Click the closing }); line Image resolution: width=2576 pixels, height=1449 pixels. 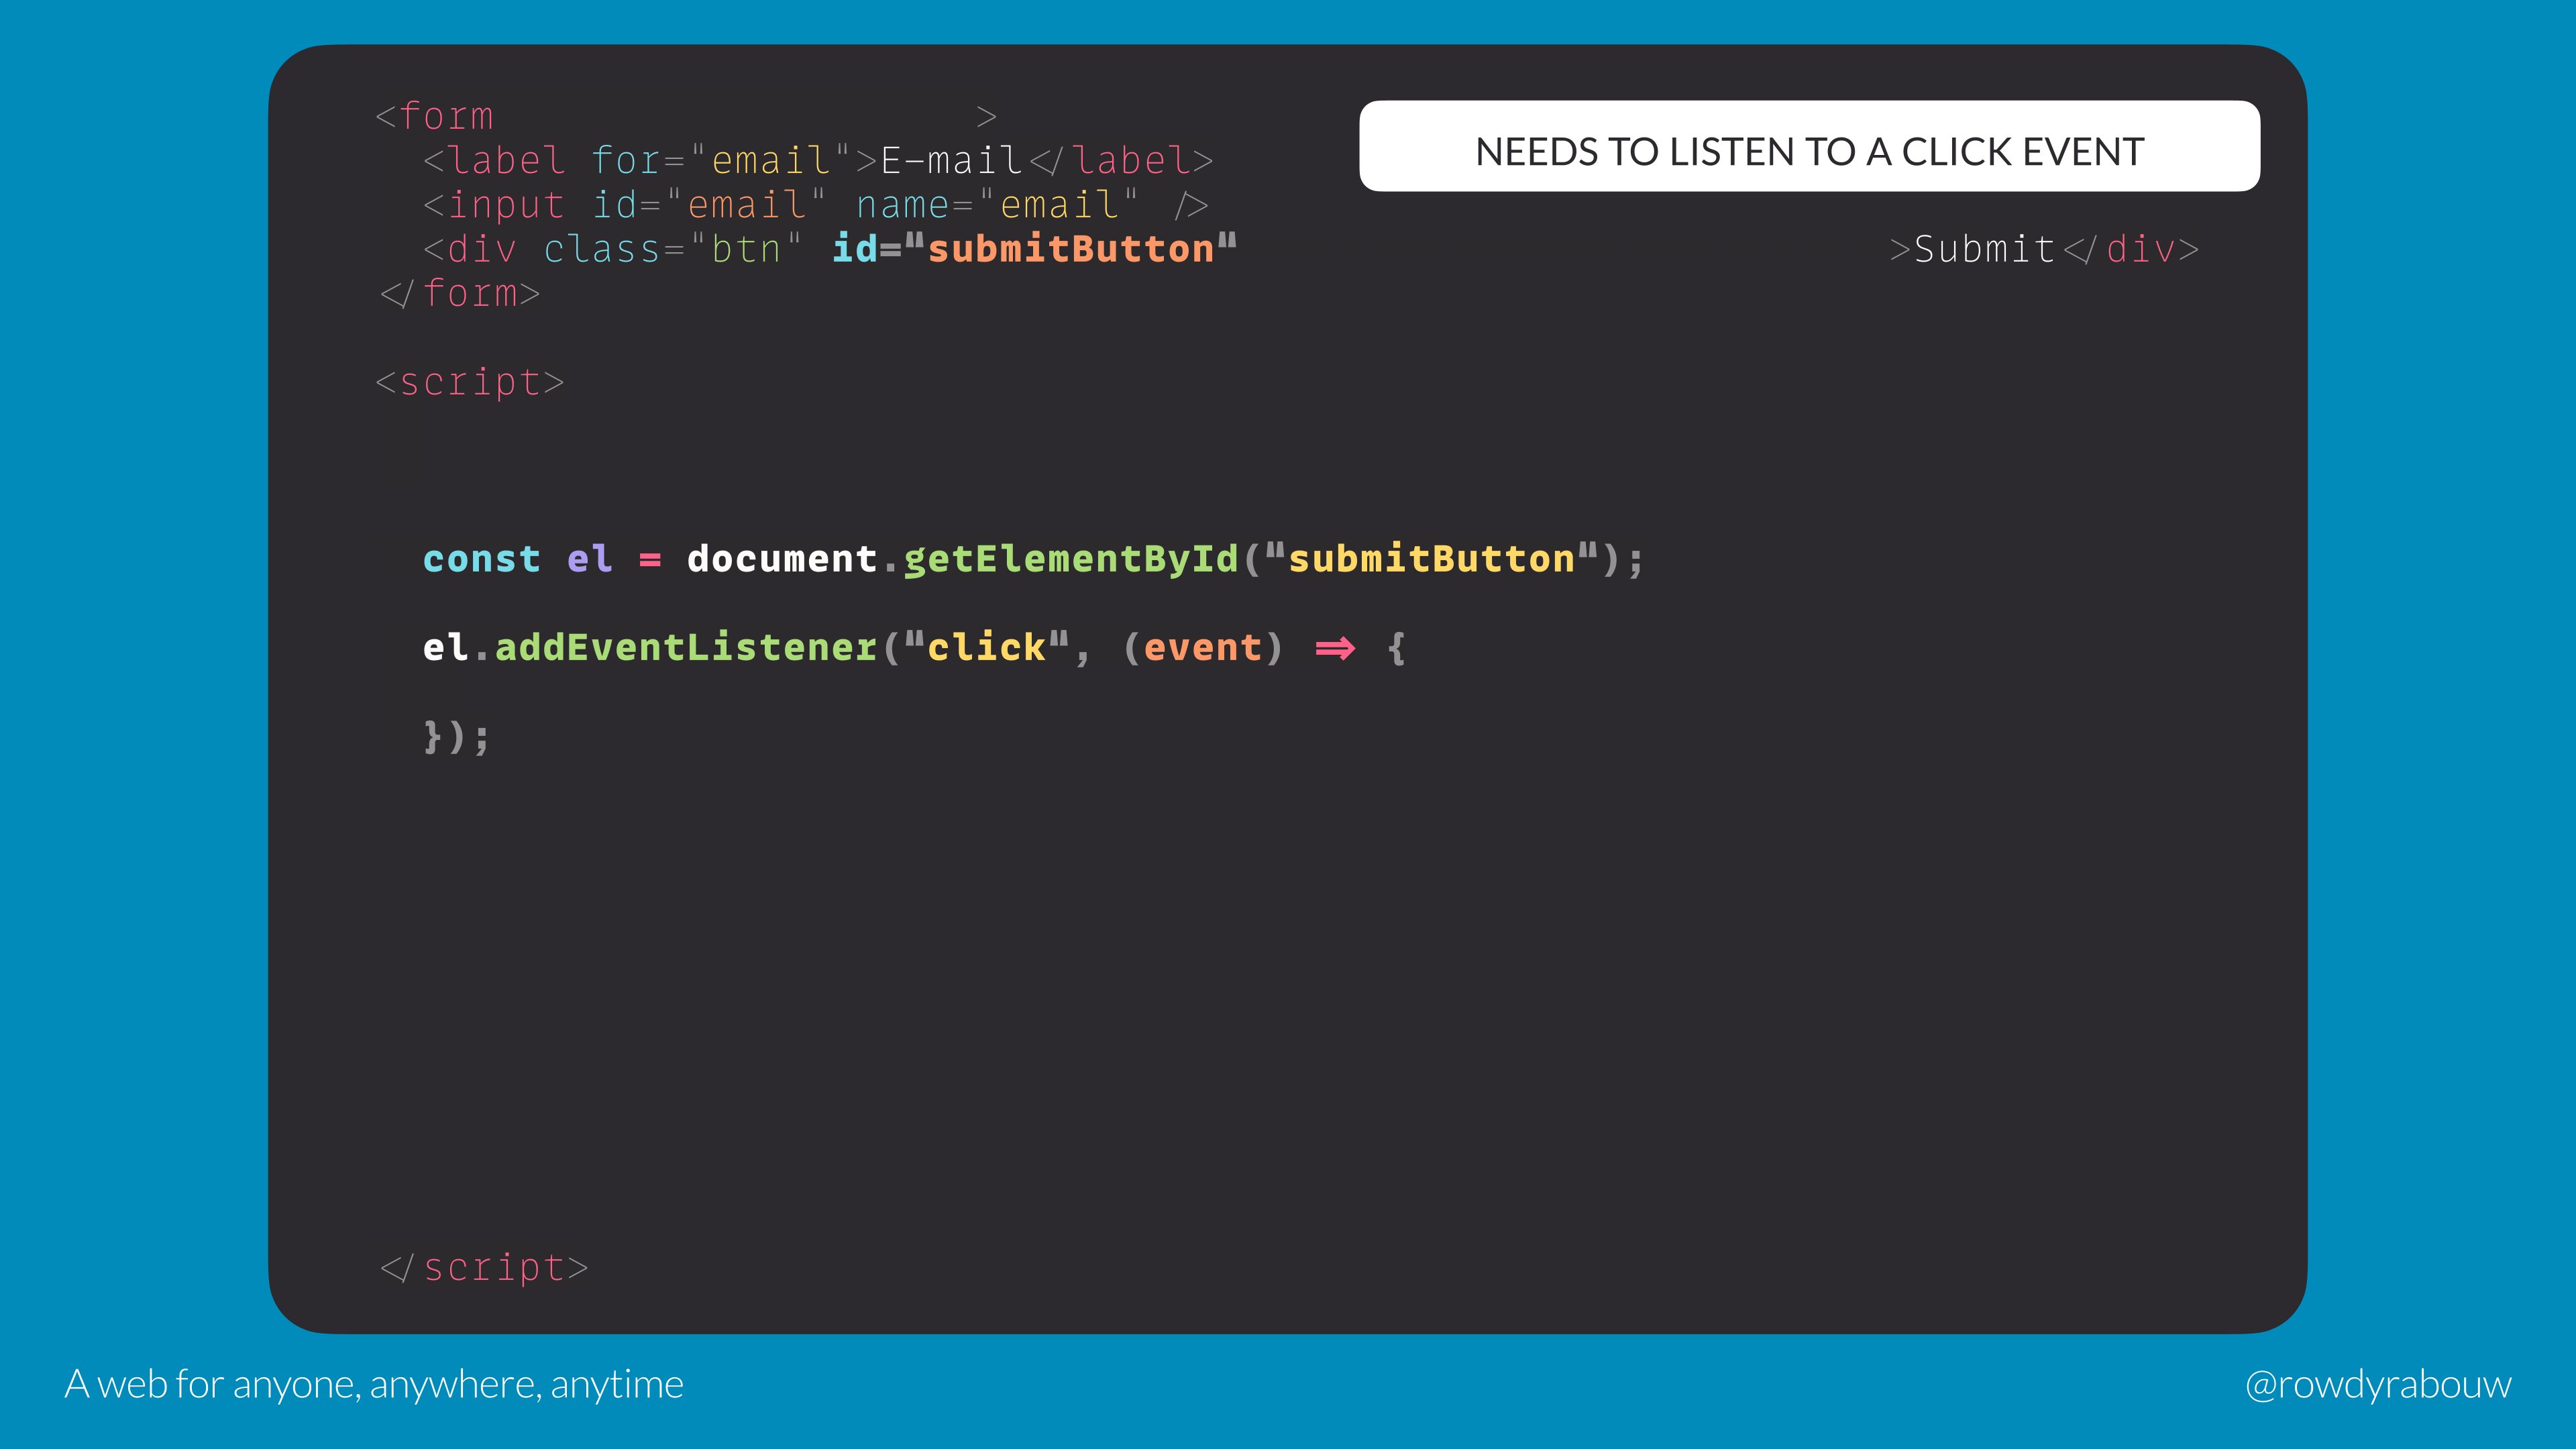pyautogui.click(x=456, y=737)
